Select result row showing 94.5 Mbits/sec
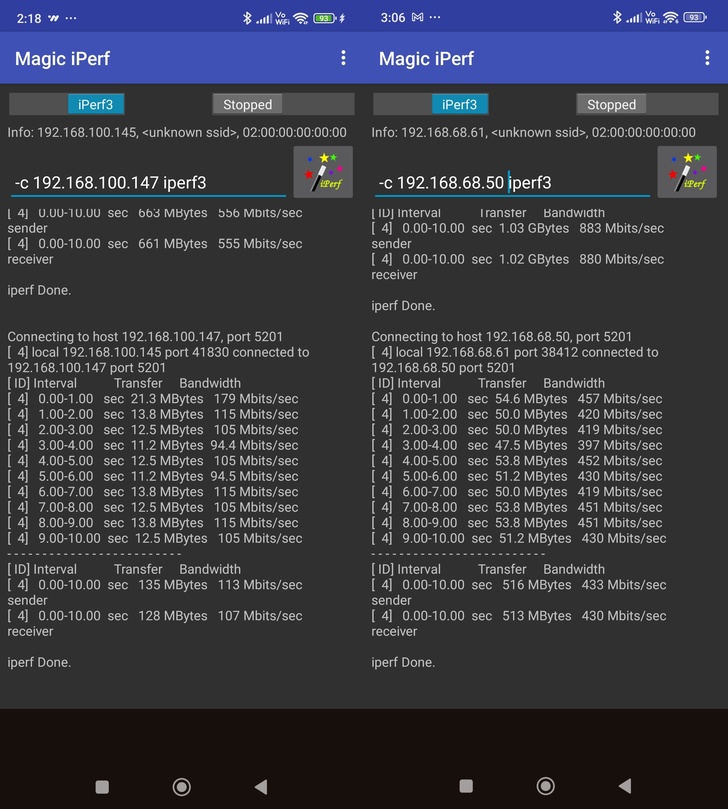The width and height of the screenshot is (728, 809). tap(153, 476)
